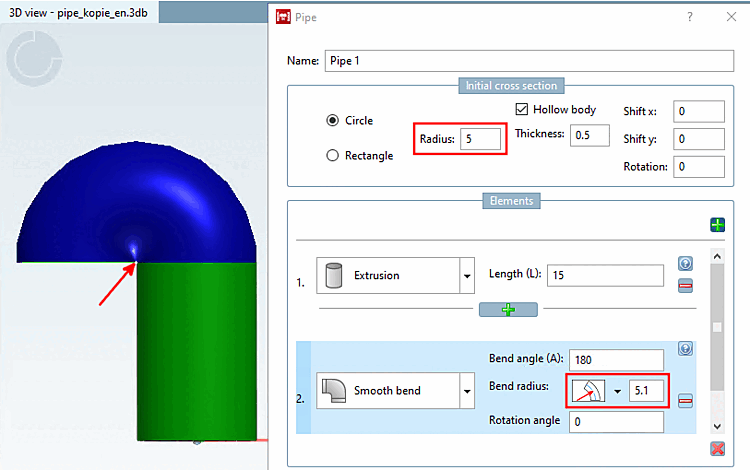Image resolution: width=750 pixels, height=470 pixels.
Task: Click the Pipe dialog help question mark
Action: coord(690,17)
